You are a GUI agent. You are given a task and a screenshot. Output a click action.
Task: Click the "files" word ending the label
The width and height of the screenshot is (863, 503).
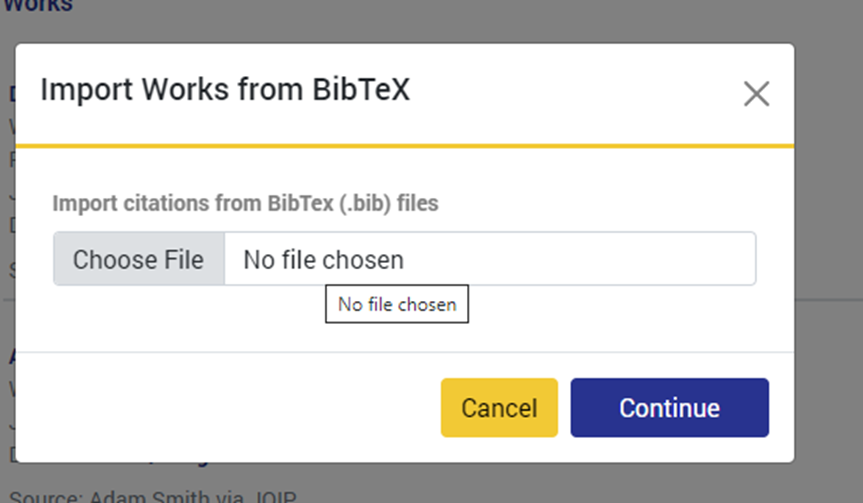(418, 203)
